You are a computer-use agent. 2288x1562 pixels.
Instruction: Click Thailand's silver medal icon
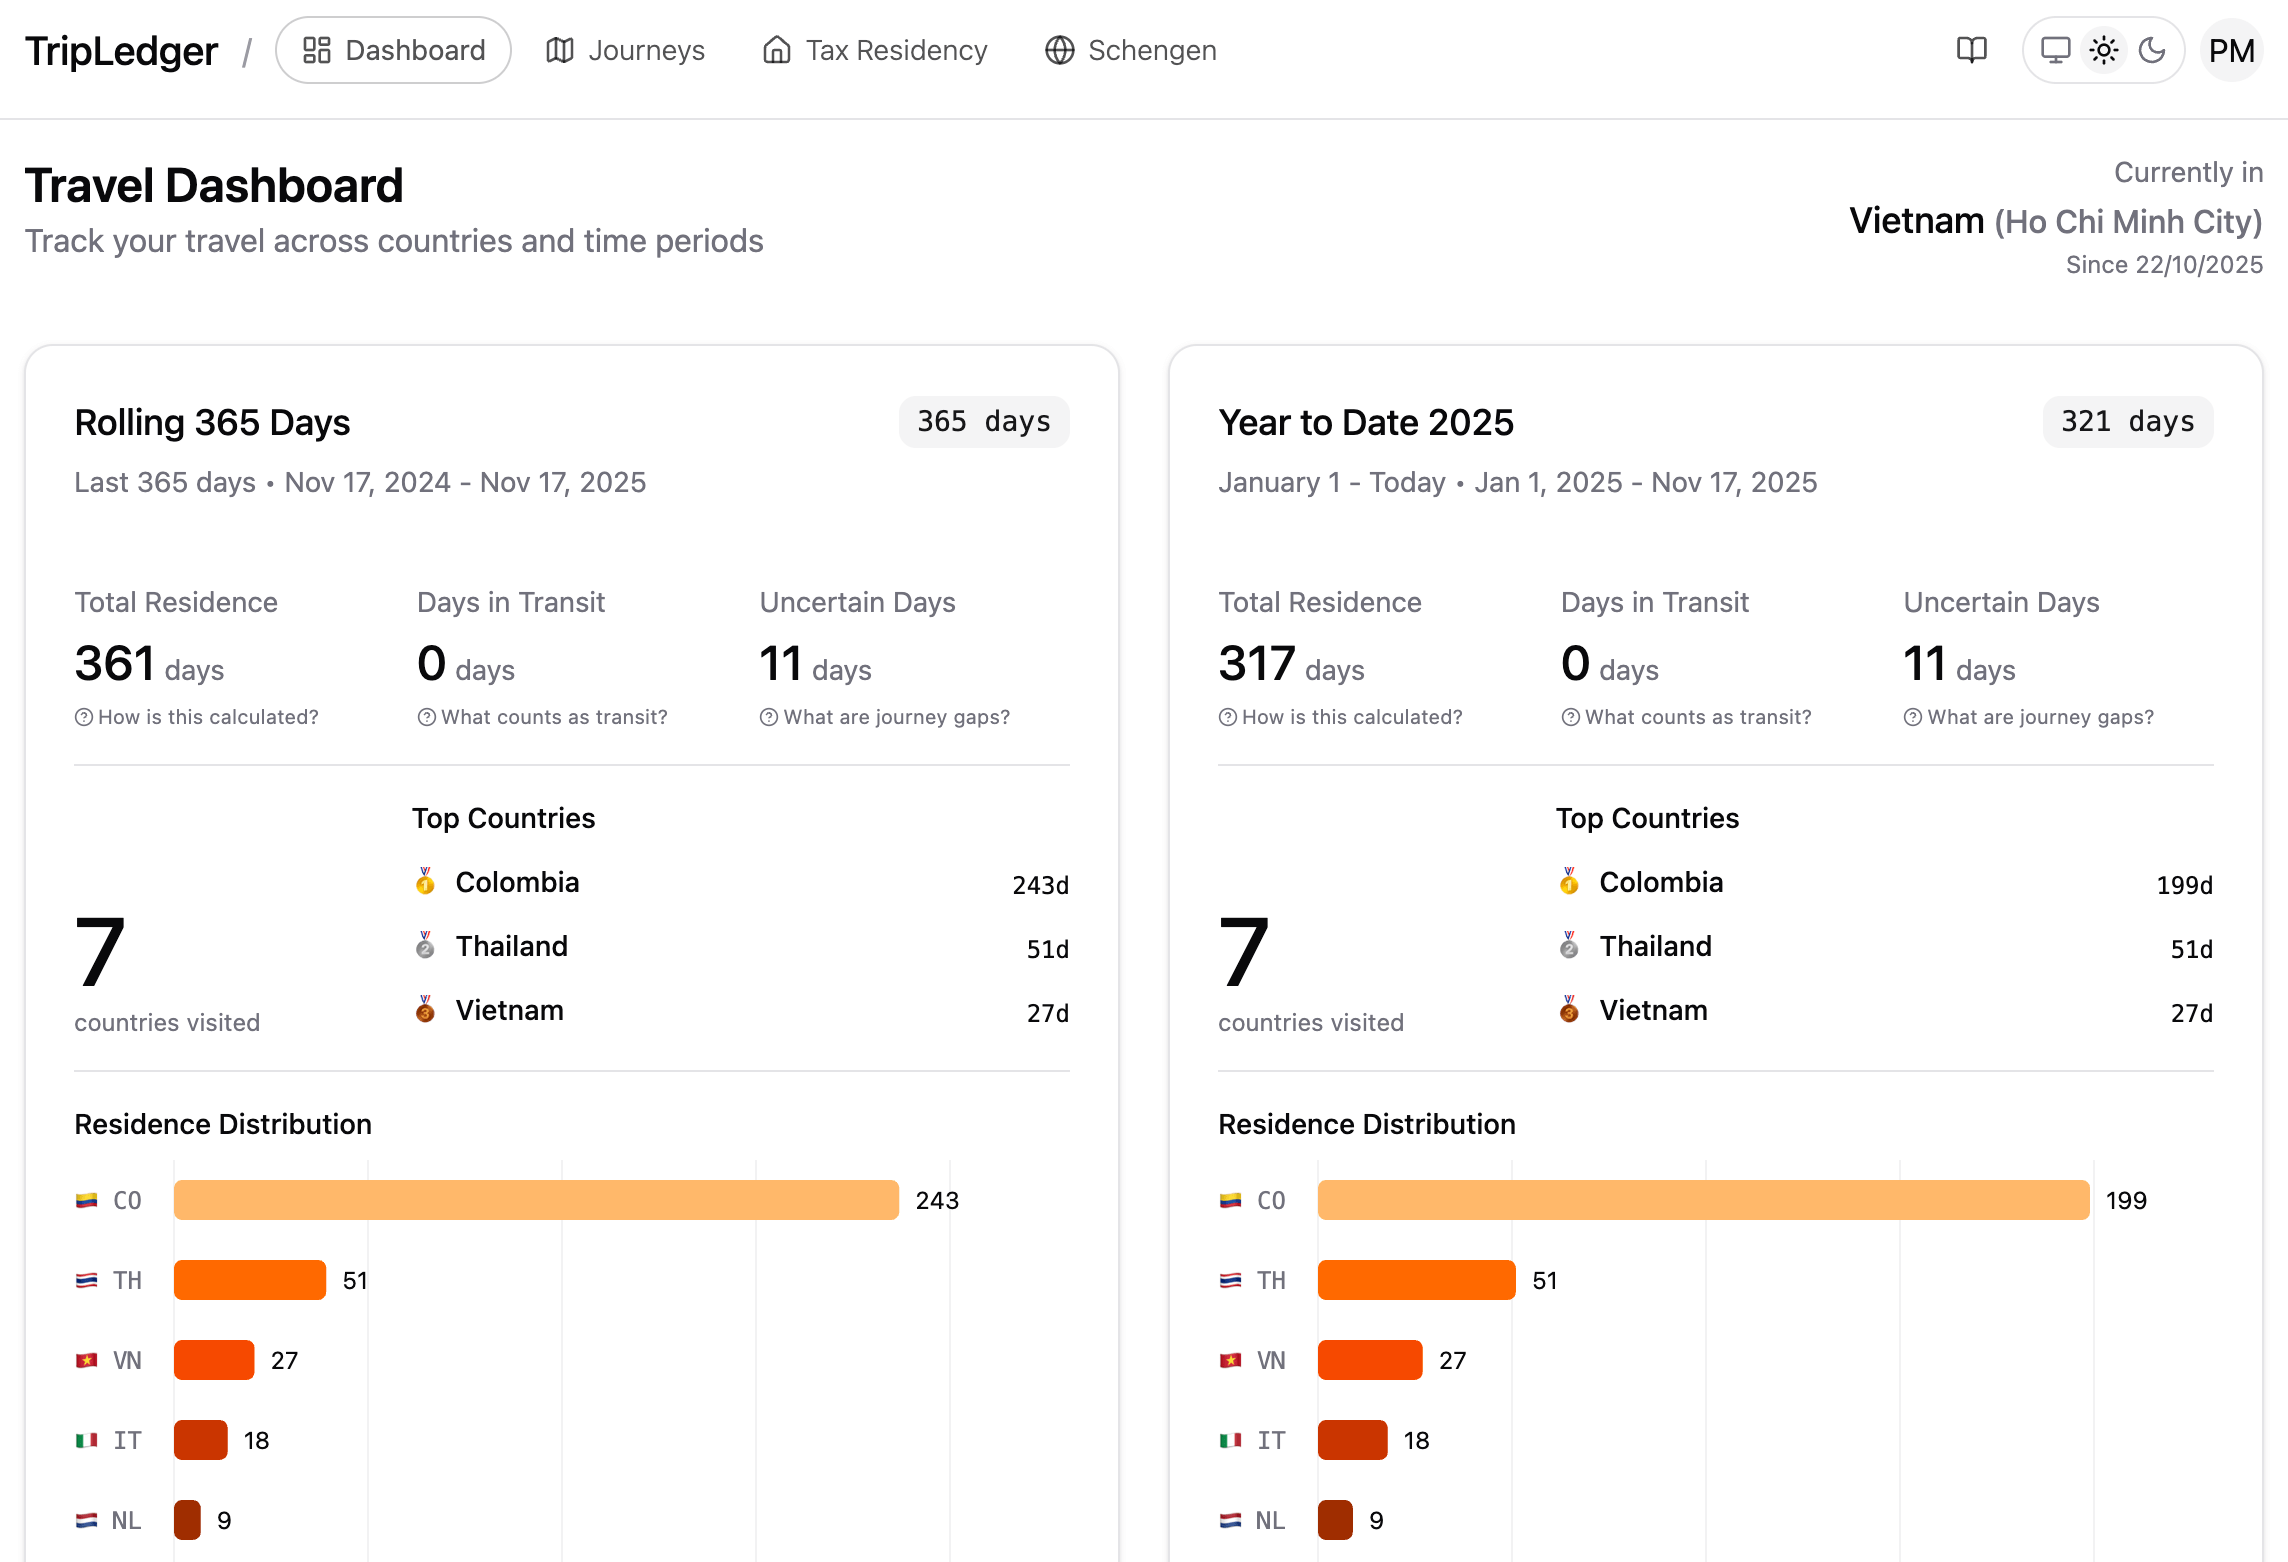click(426, 948)
